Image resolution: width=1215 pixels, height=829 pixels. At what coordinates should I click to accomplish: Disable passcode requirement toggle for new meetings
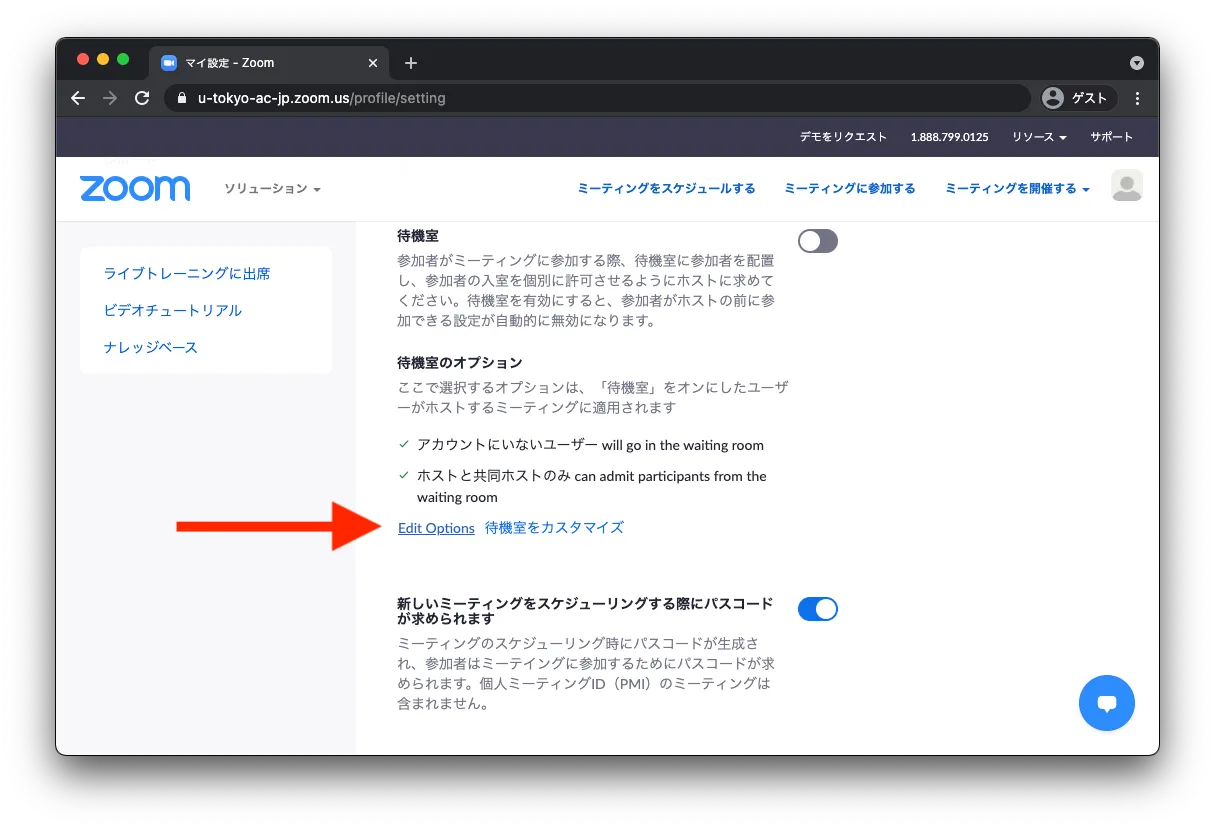[817, 609]
